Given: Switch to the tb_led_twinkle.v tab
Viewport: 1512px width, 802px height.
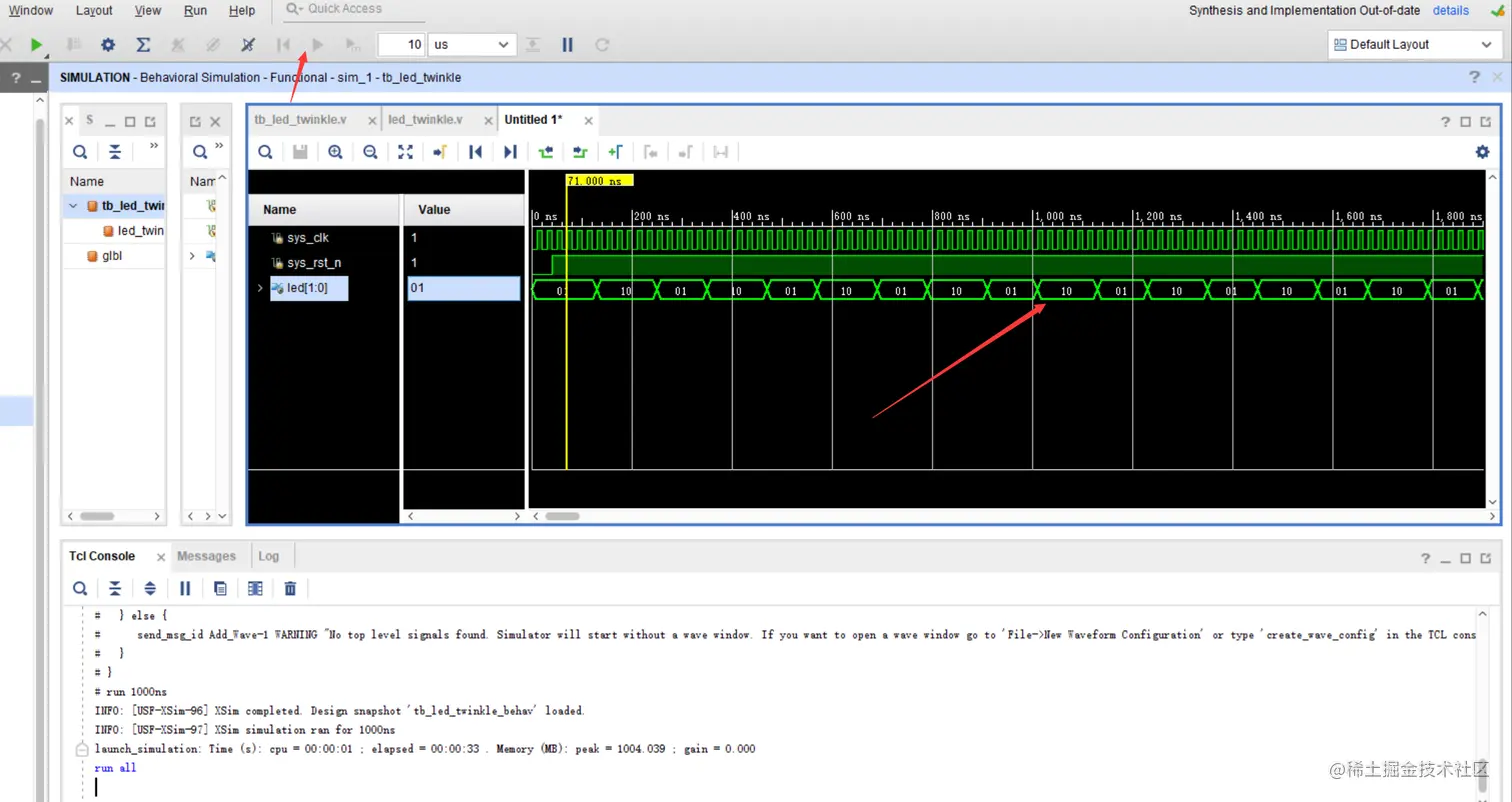Looking at the screenshot, I should [x=300, y=119].
